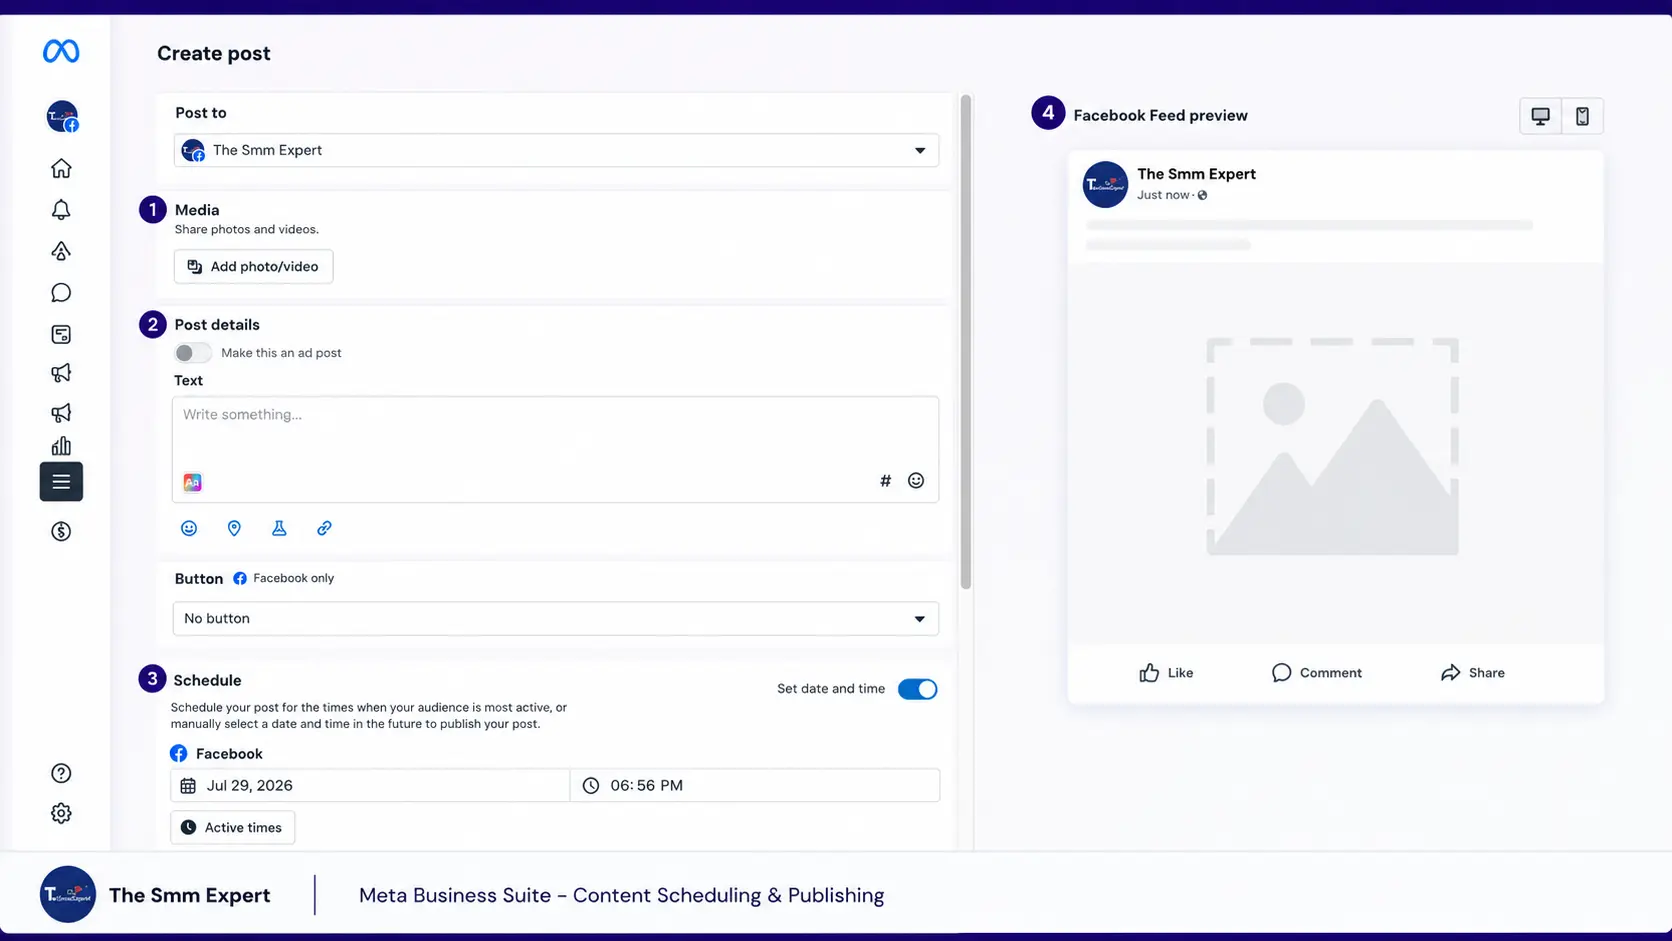
Task: Add a location with the pin icon
Action: coord(234,528)
